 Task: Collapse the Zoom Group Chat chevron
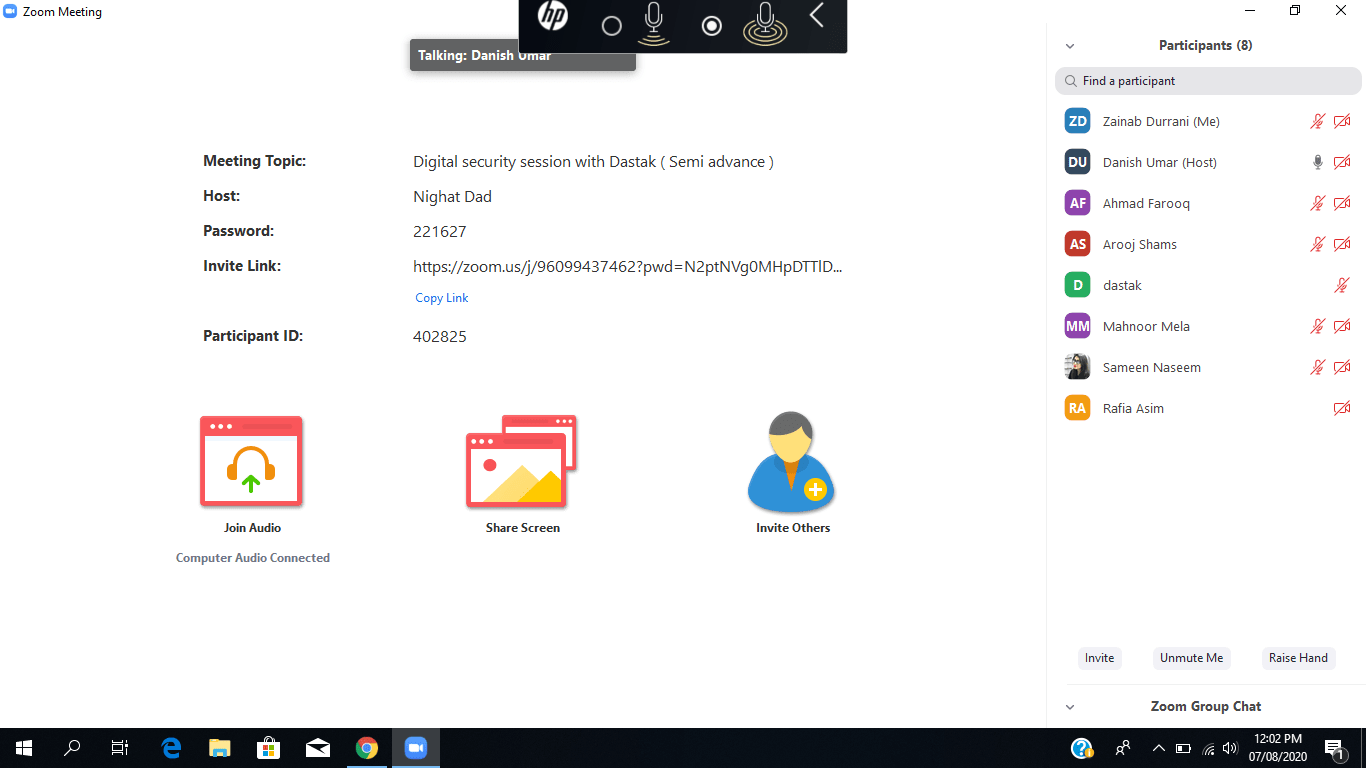[1070, 707]
